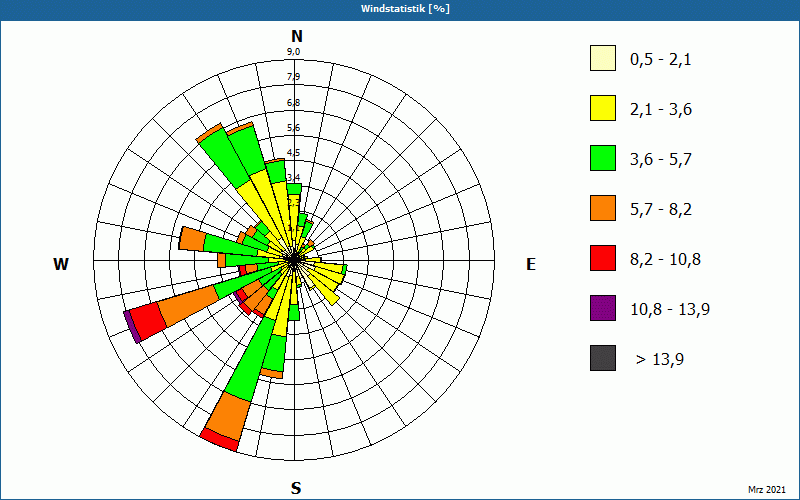Click the legend label '5,7 - 8,2'
This screenshot has height=500, width=800.
click(x=661, y=210)
